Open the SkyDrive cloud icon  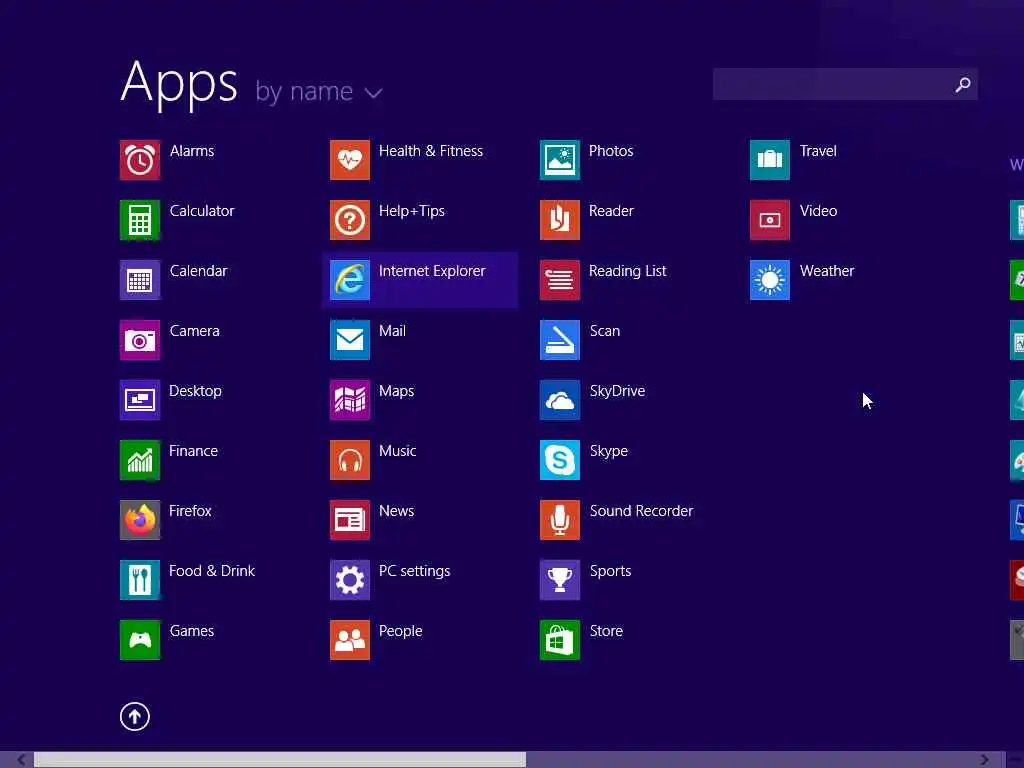pyautogui.click(x=560, y=400)
